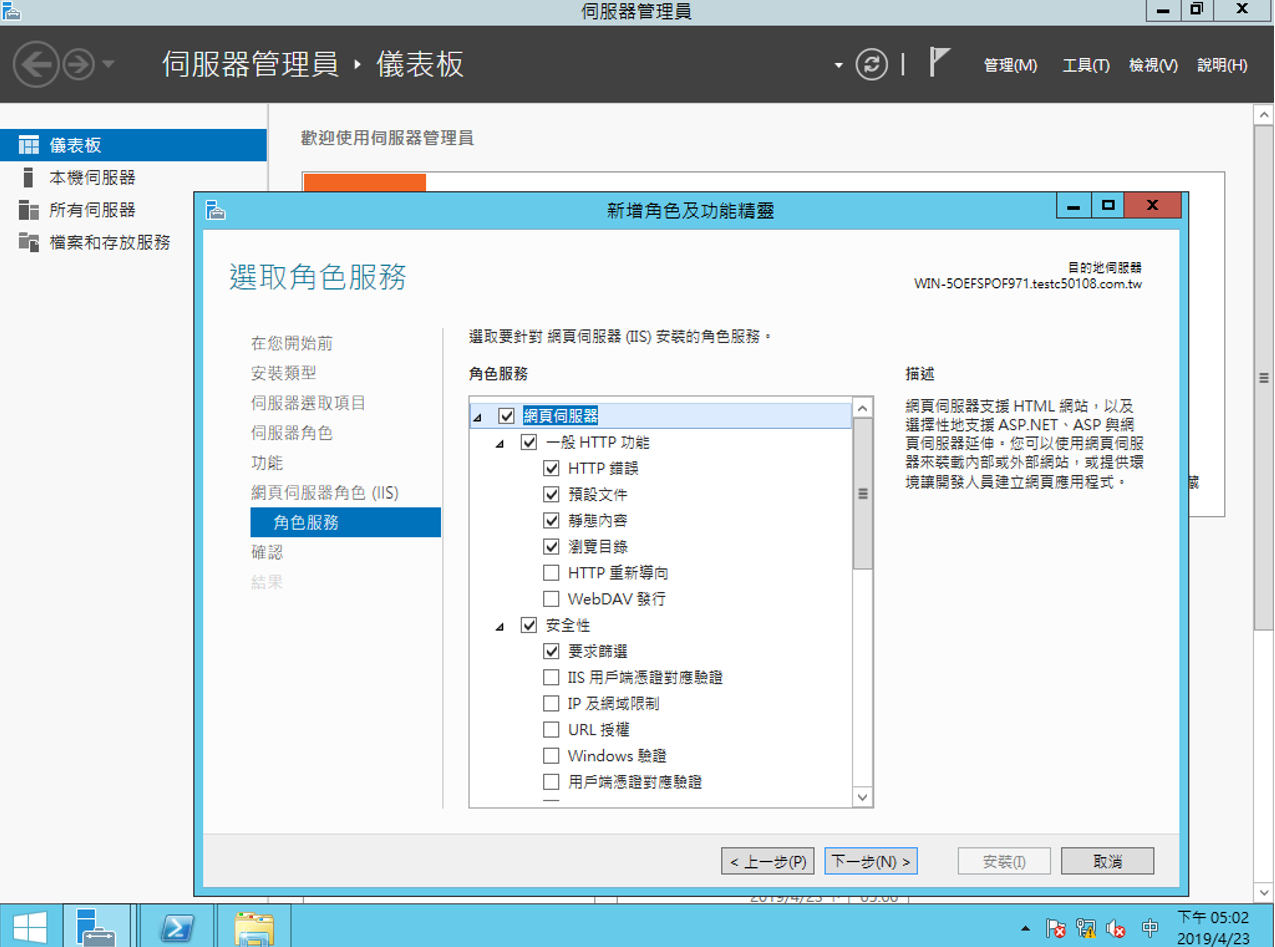Screen dimensions: 1275x947
Task: Select the 角色服務 wizard step
Action: point(345,523)
